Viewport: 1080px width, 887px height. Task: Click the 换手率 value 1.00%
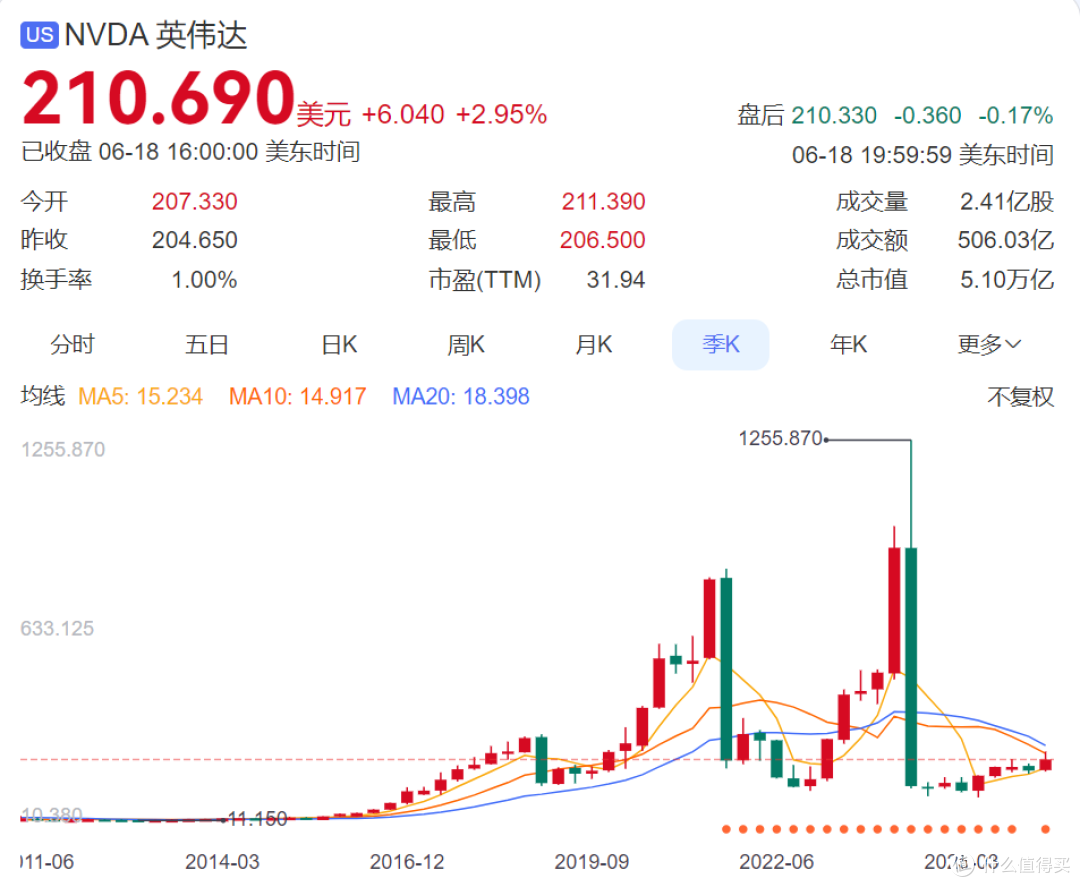(x=205, y=280)
